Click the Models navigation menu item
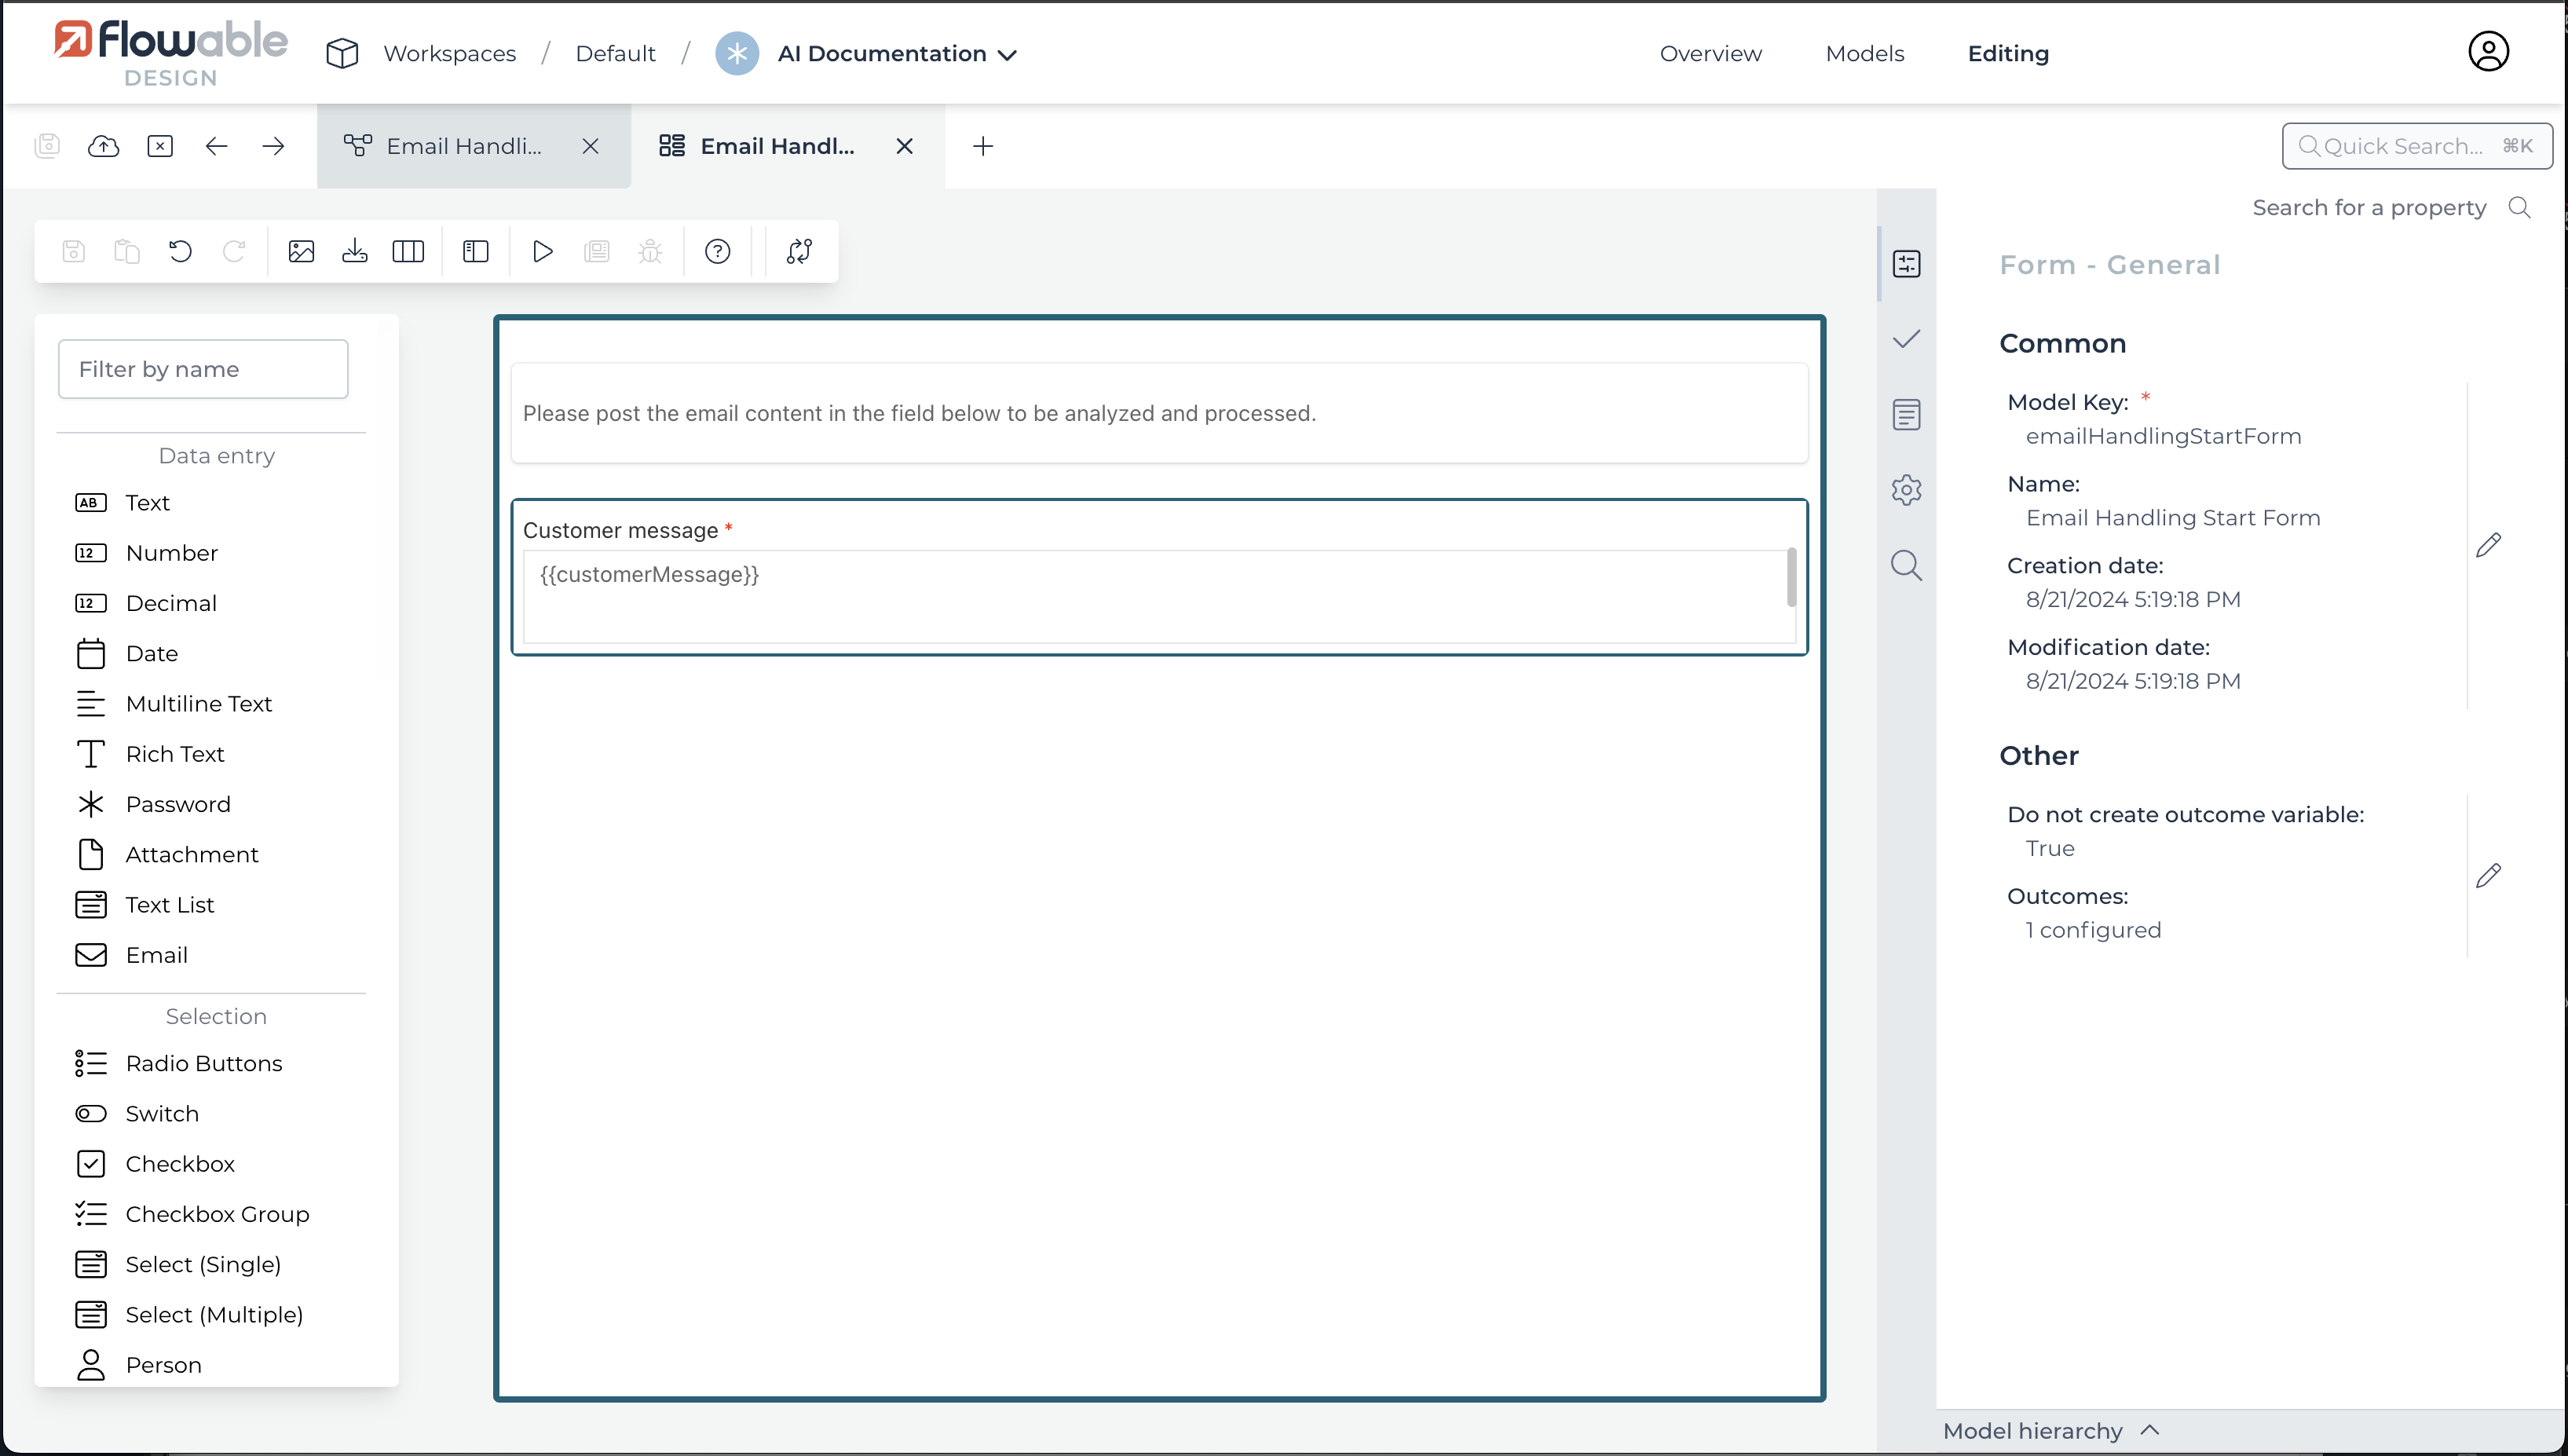This screenshot has width=2568, height=1456. pos(1864,53)
